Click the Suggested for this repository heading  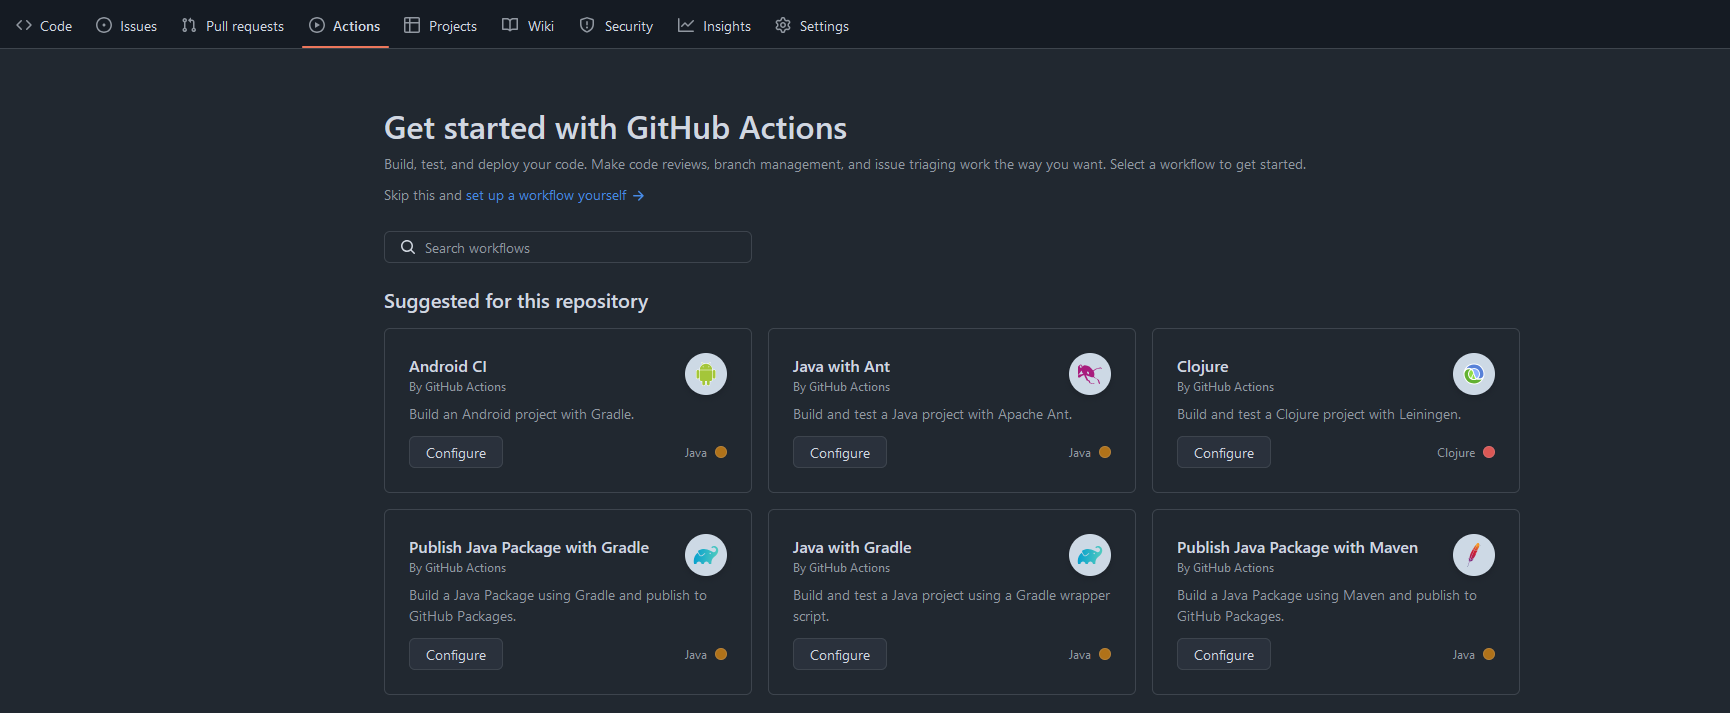coord(516,301)
